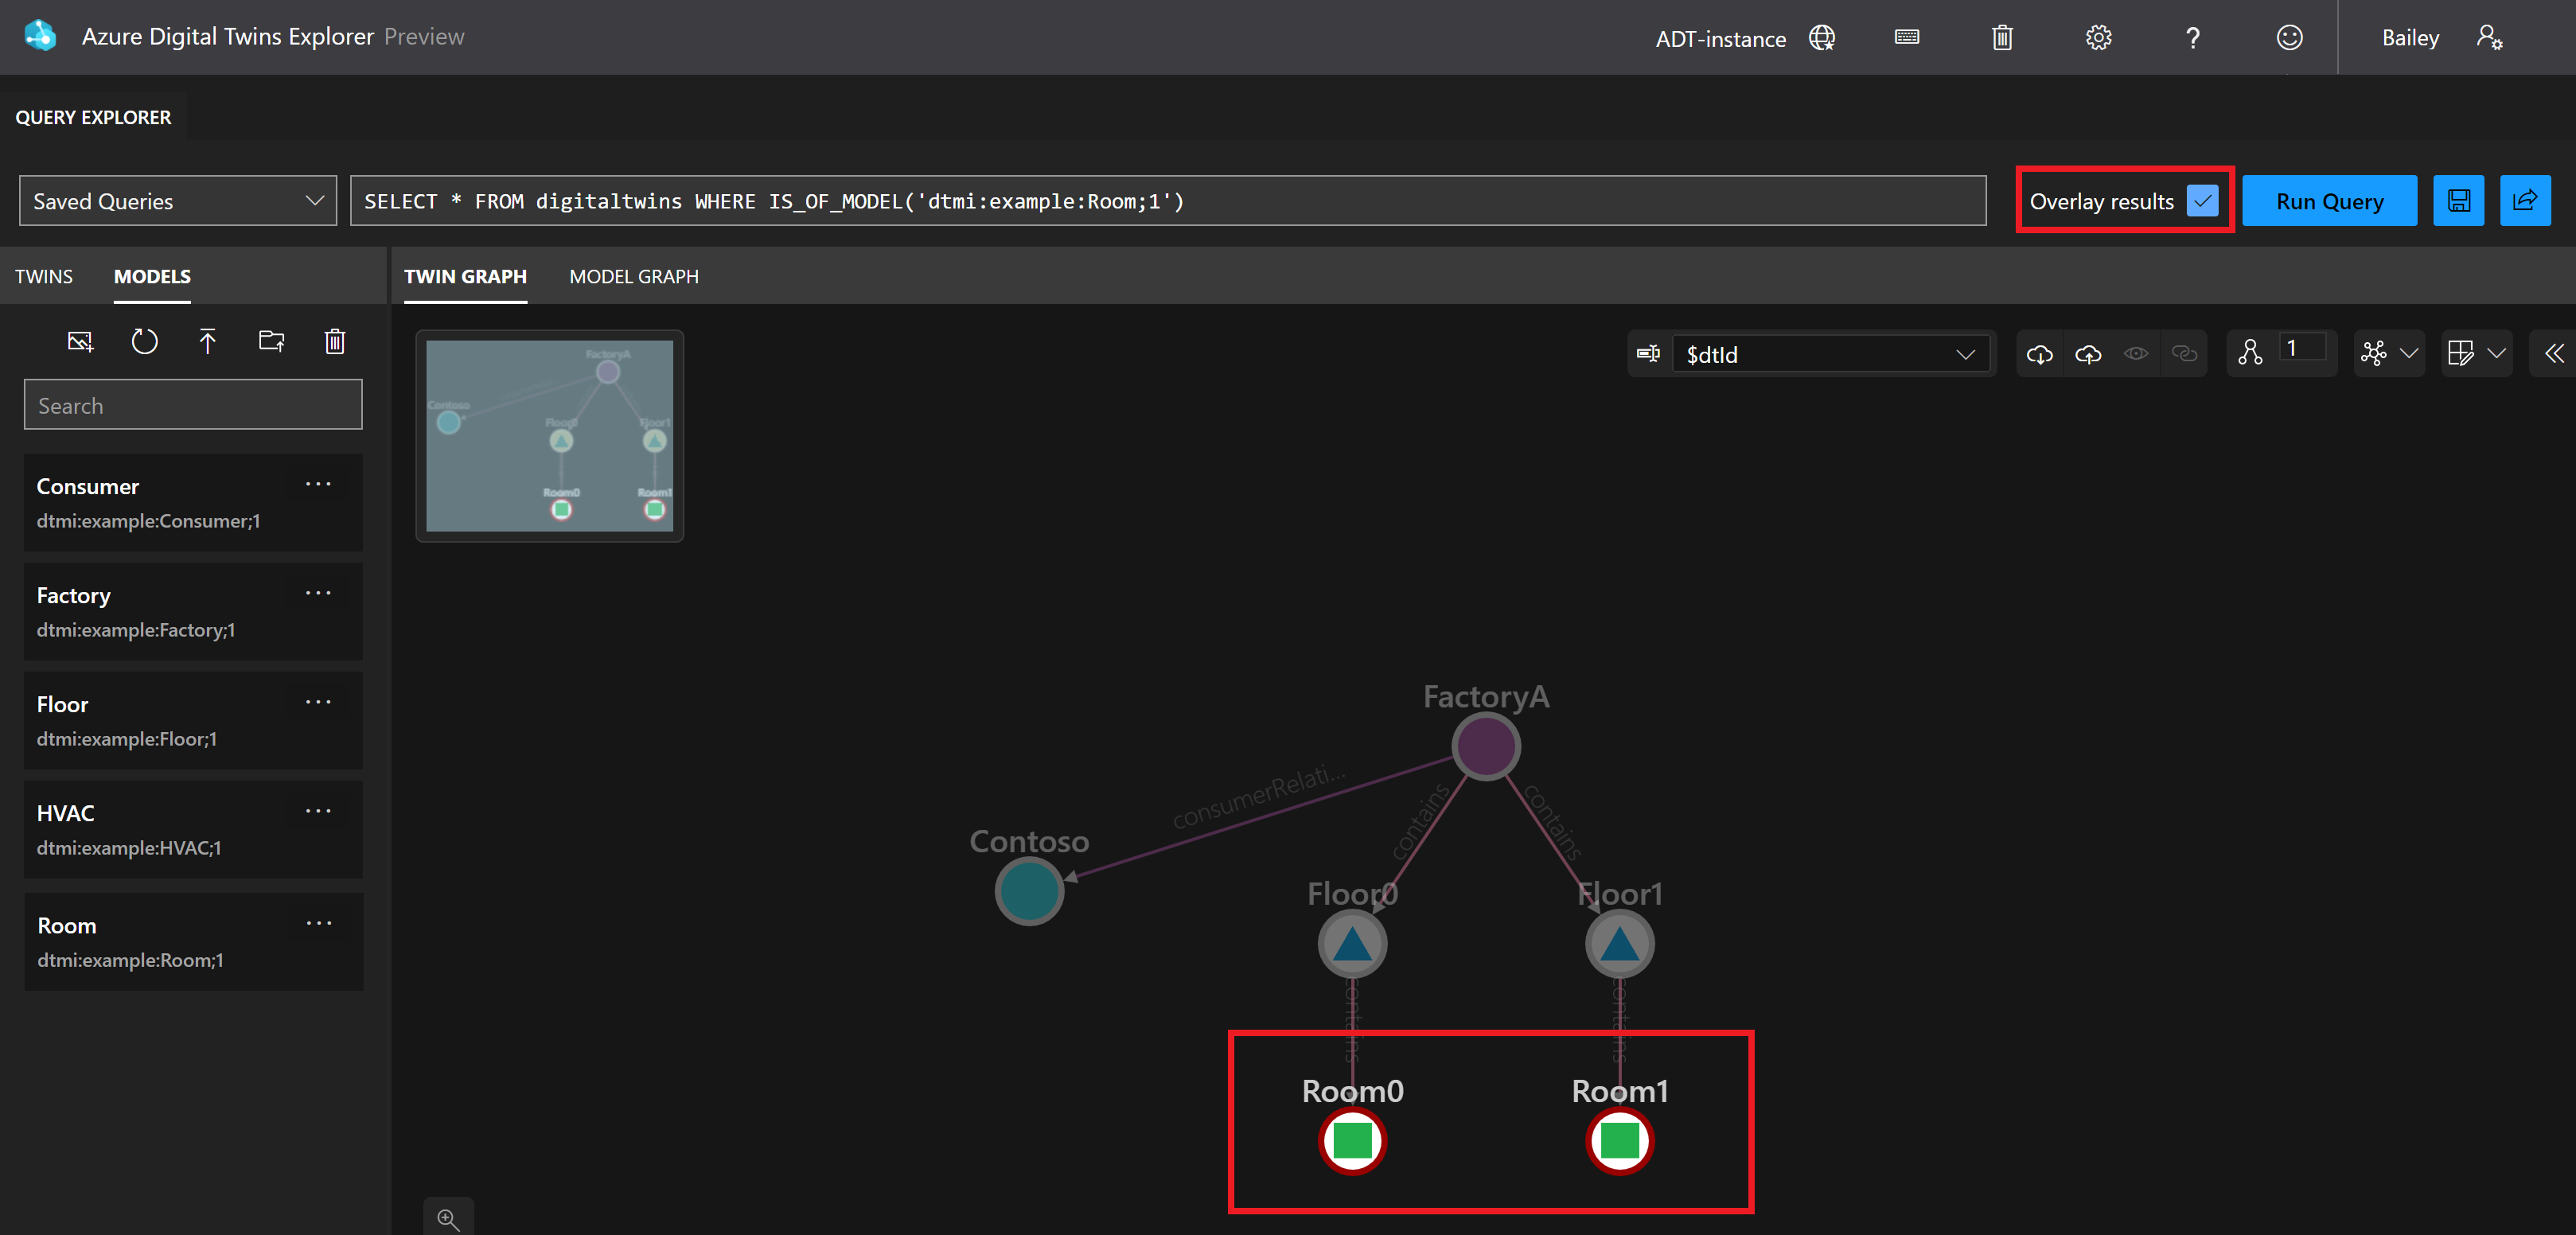This screenshot has width=2576, height=1235.
Task: Open the Saved Queries dropdown
Action: (x=178, y=201)
